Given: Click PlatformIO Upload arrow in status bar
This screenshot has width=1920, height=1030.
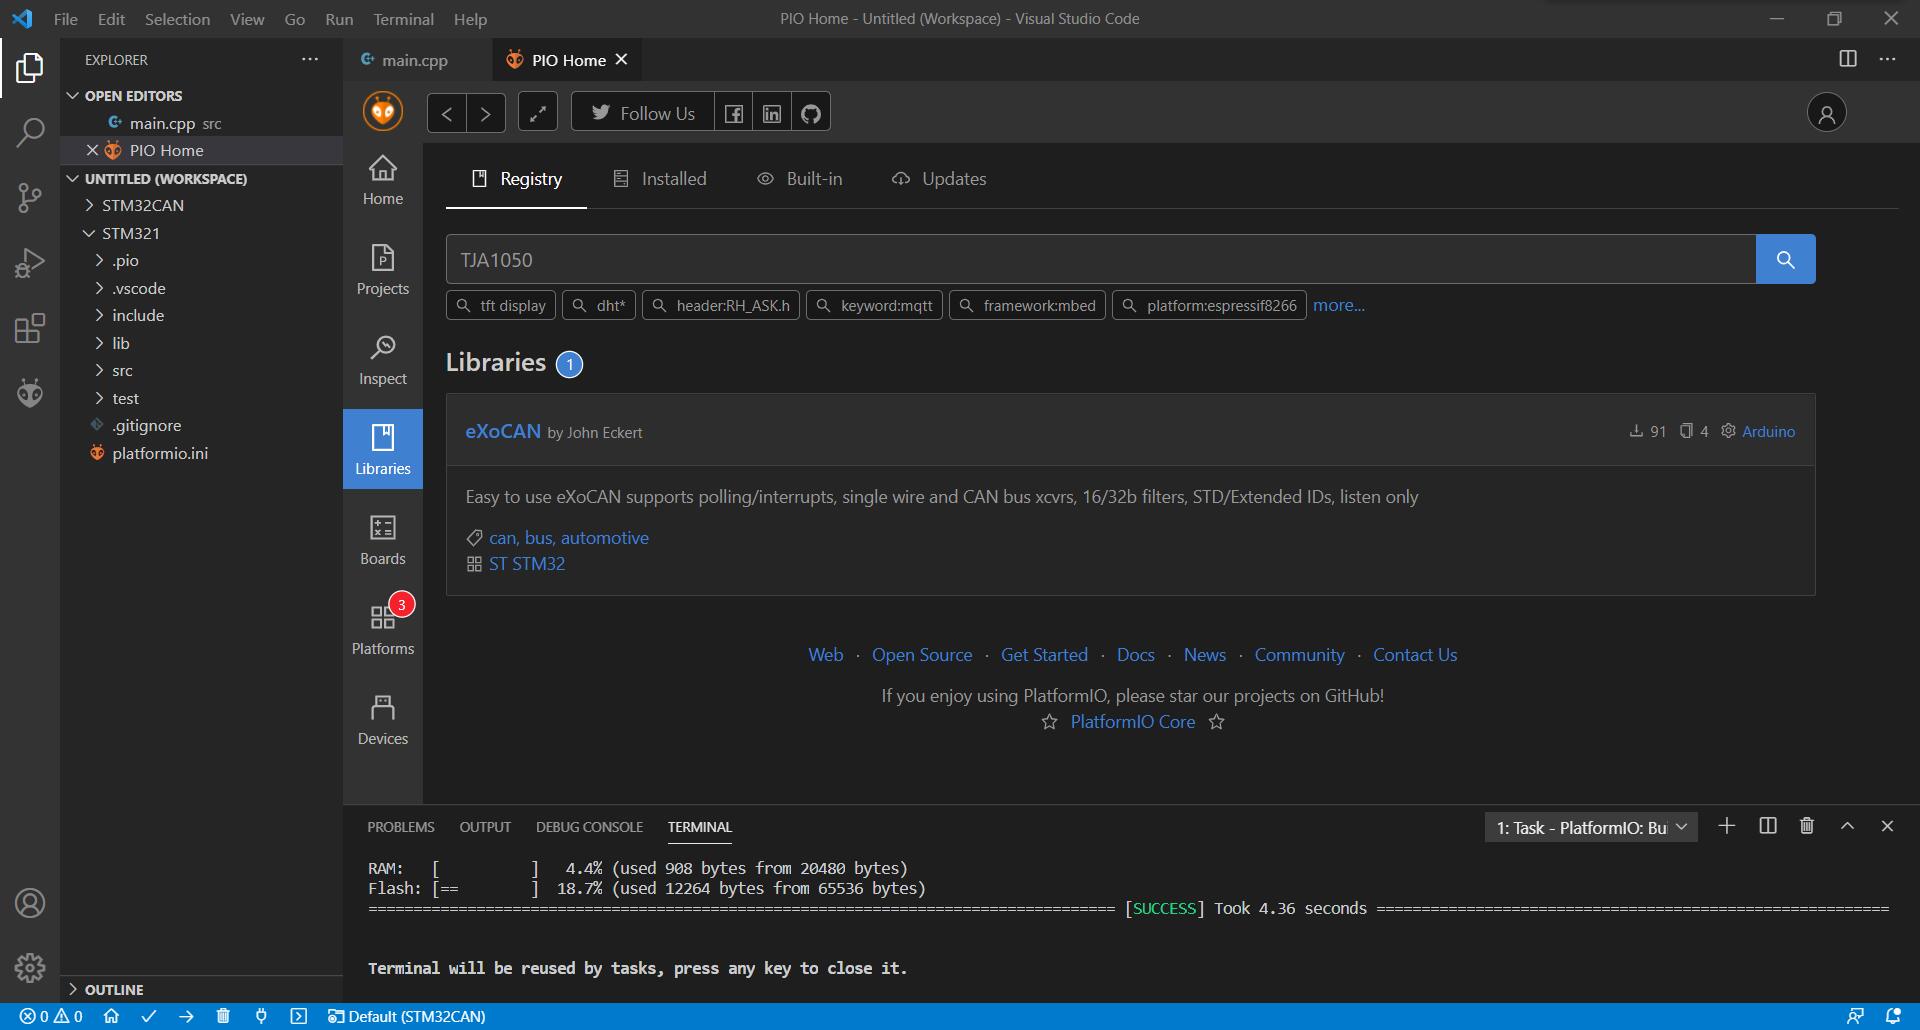Looking at the screenshot, I should (186, 1016).
